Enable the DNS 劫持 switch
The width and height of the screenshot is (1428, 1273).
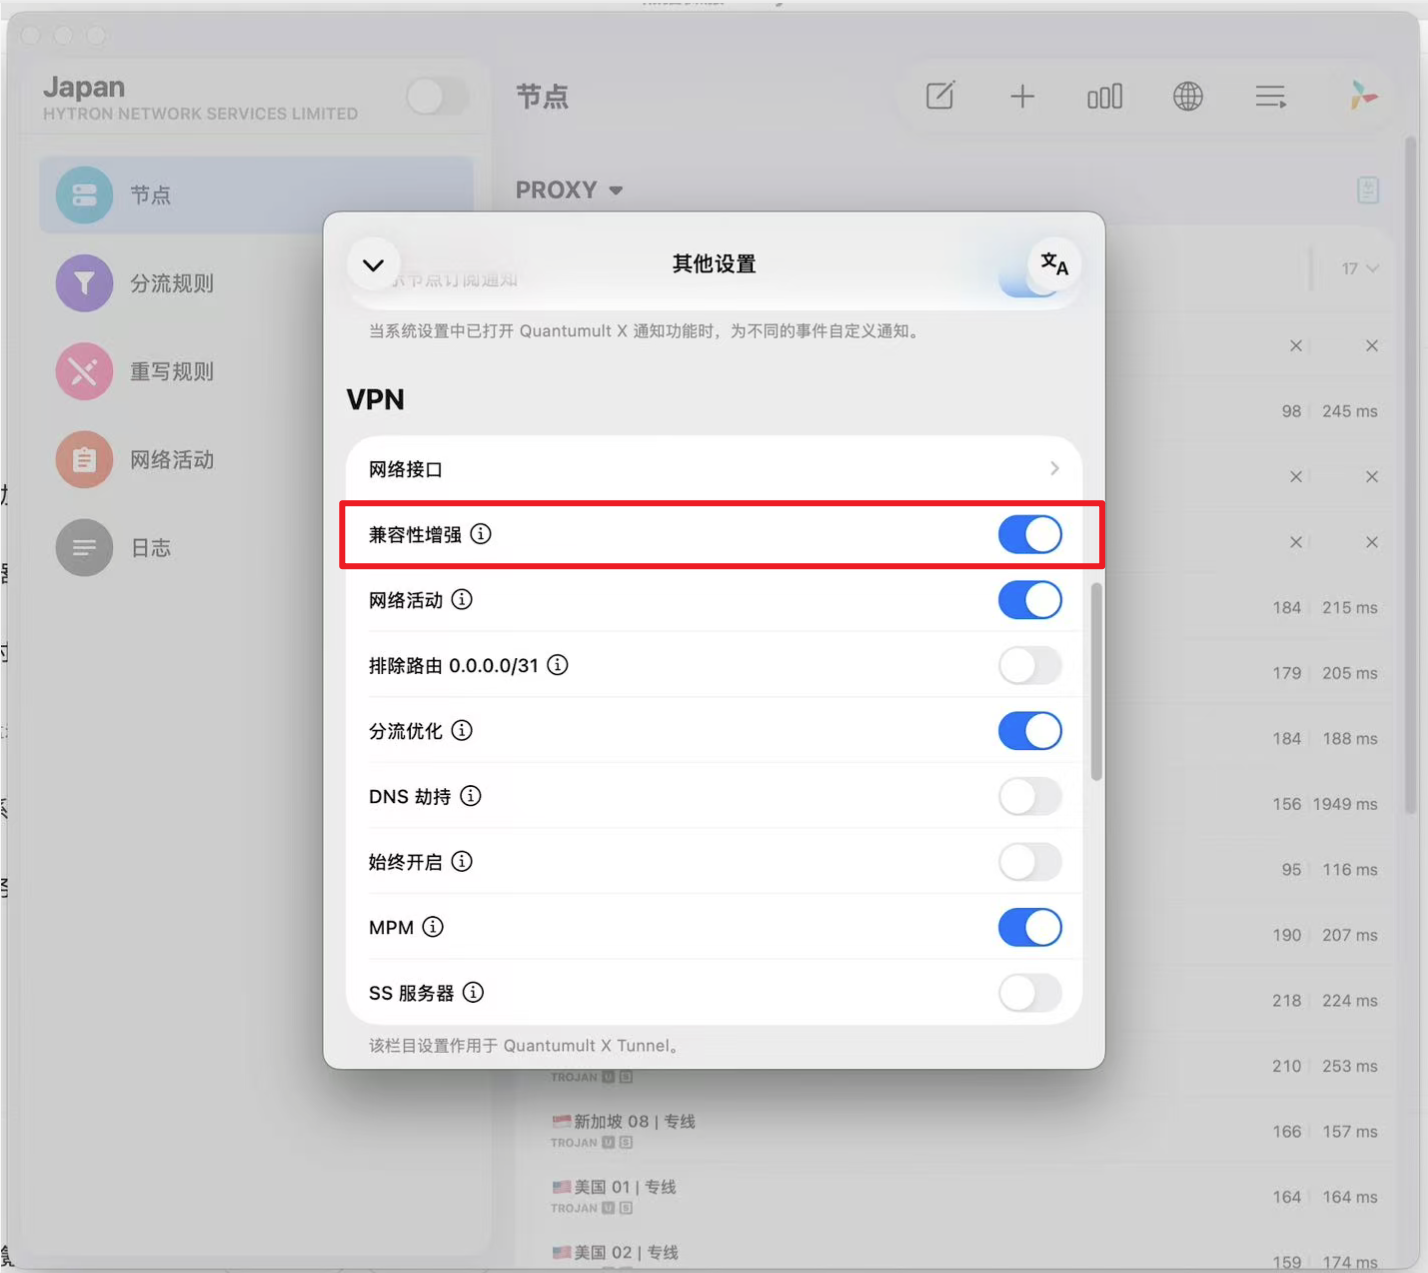pyautogui.click(x=1030, y=797)
